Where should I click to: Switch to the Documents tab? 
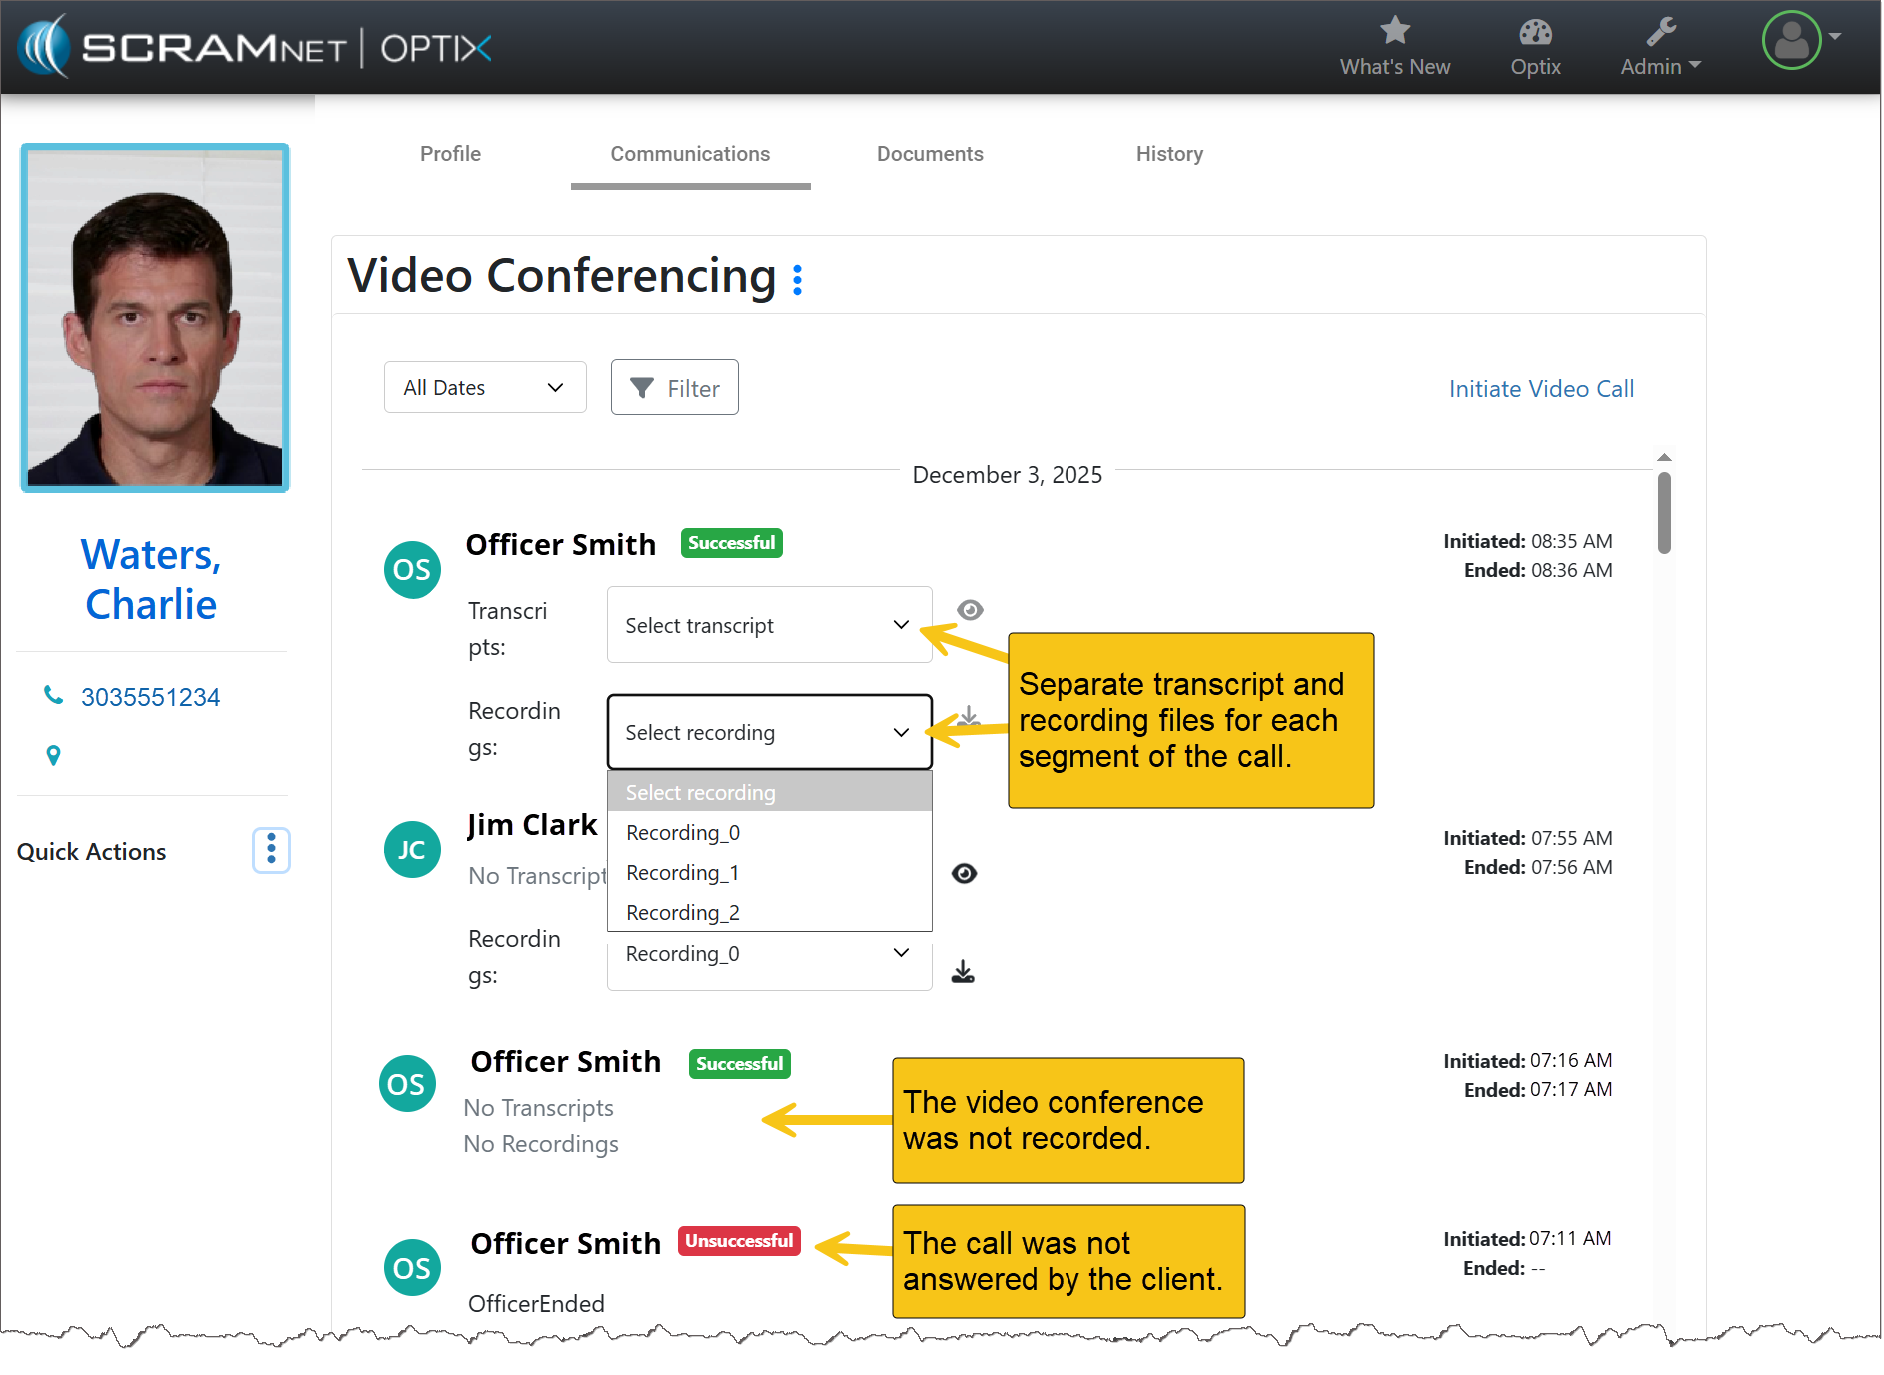tap(929, 154)
